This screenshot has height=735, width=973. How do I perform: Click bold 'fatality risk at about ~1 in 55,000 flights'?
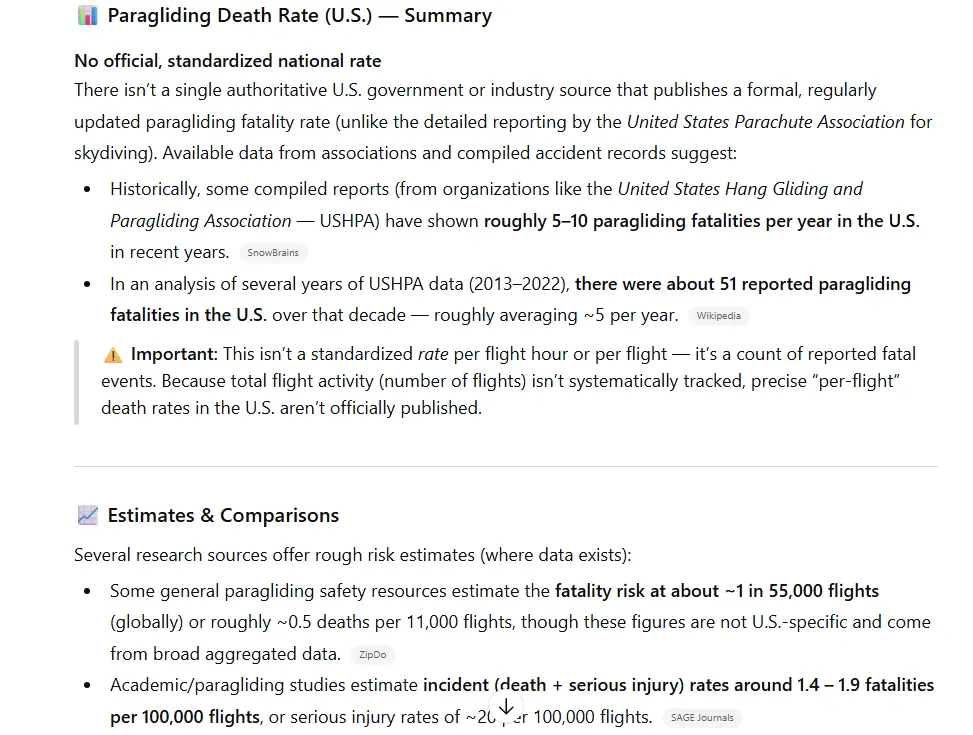[716, 591]
